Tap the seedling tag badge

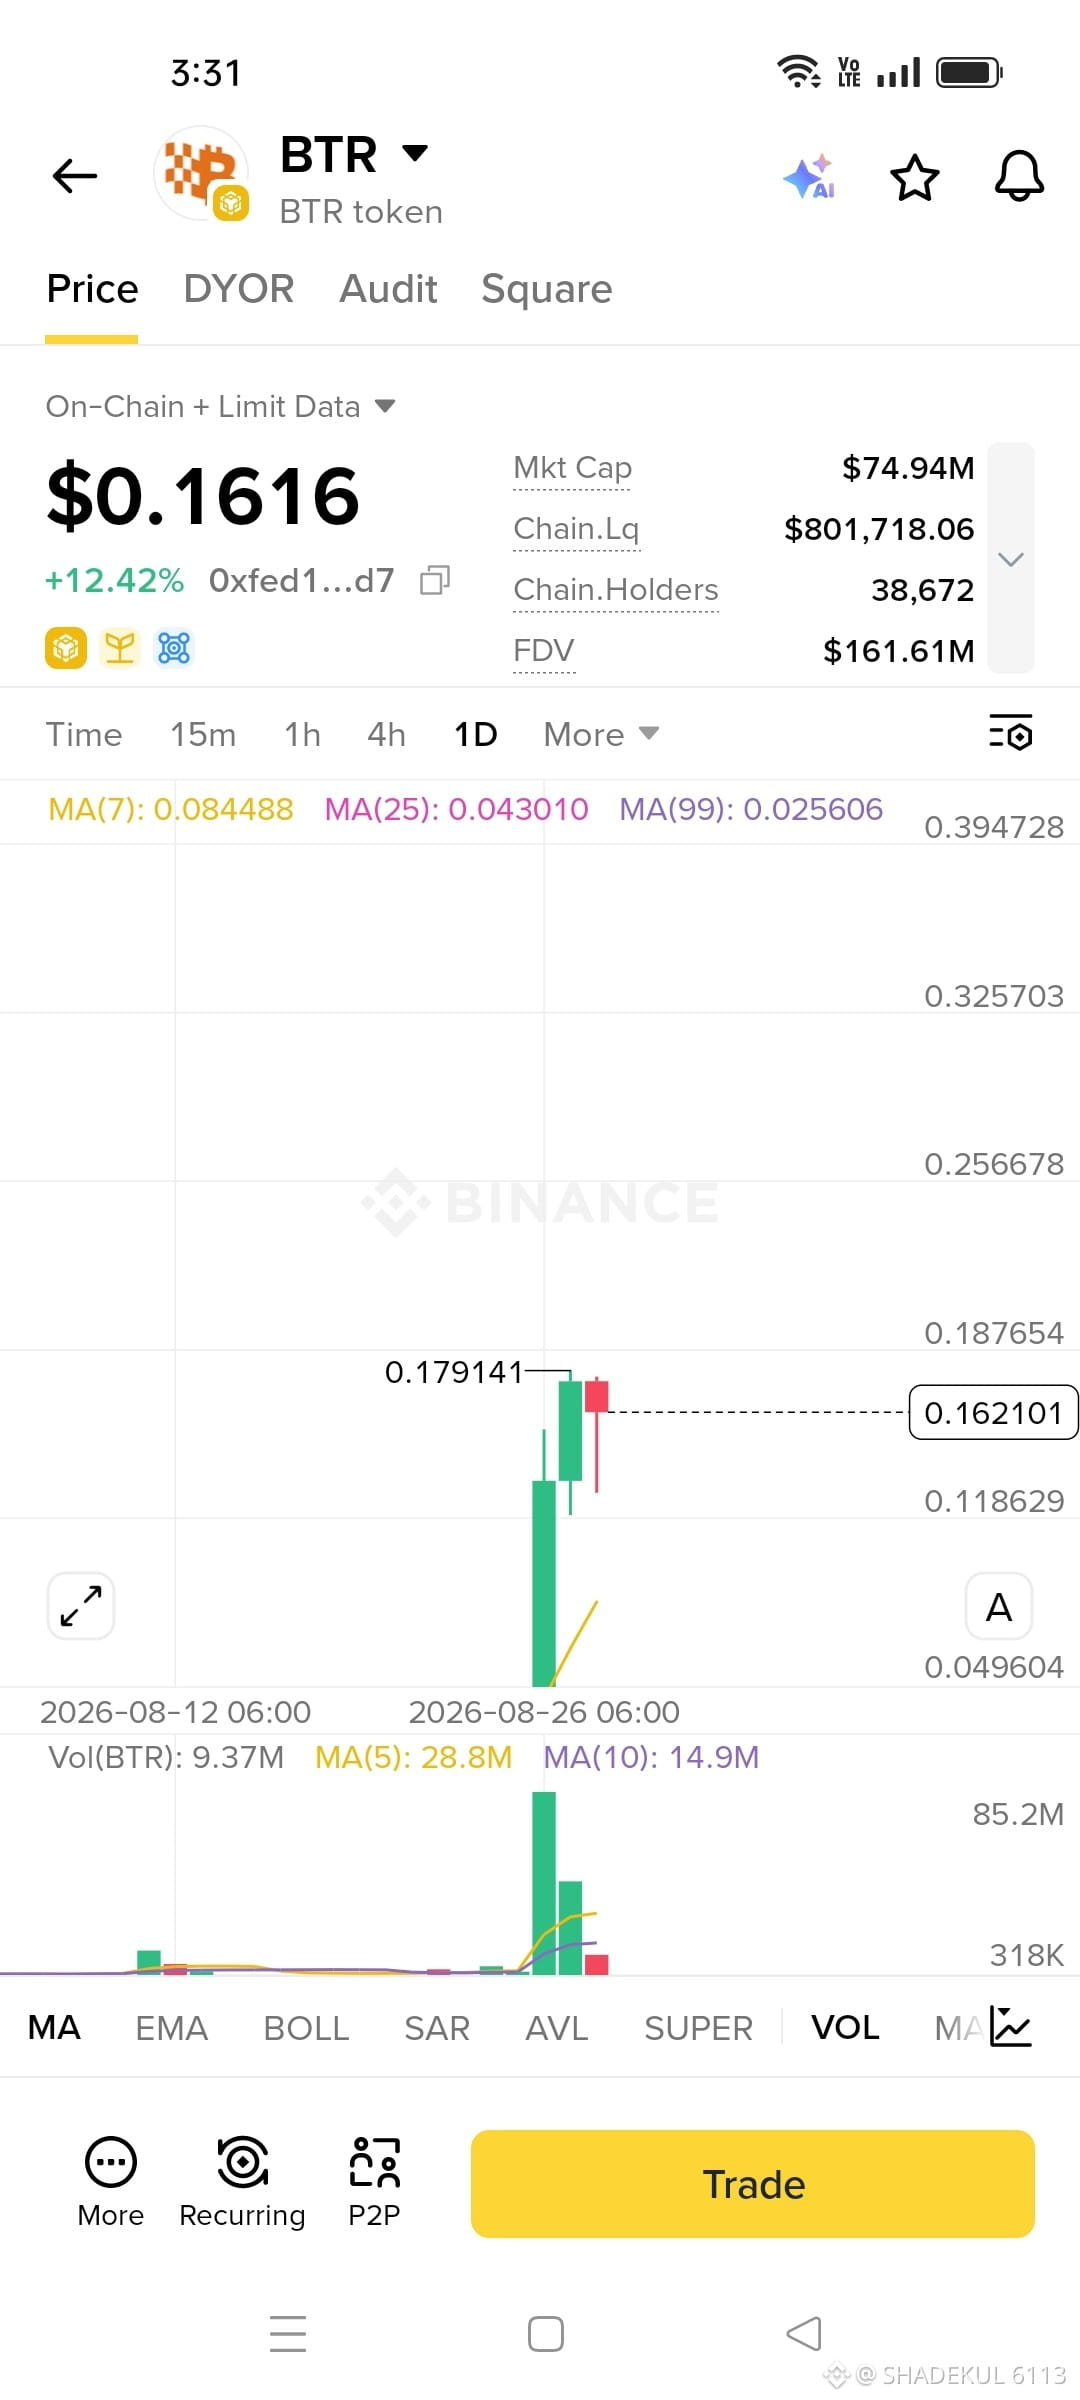click(120, 648)
